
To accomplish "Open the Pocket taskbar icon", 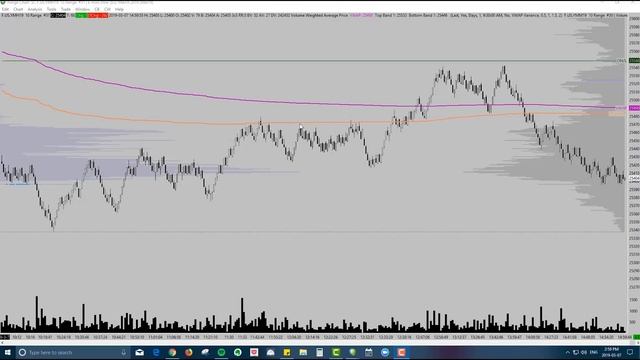I will (x=254, y=352).
